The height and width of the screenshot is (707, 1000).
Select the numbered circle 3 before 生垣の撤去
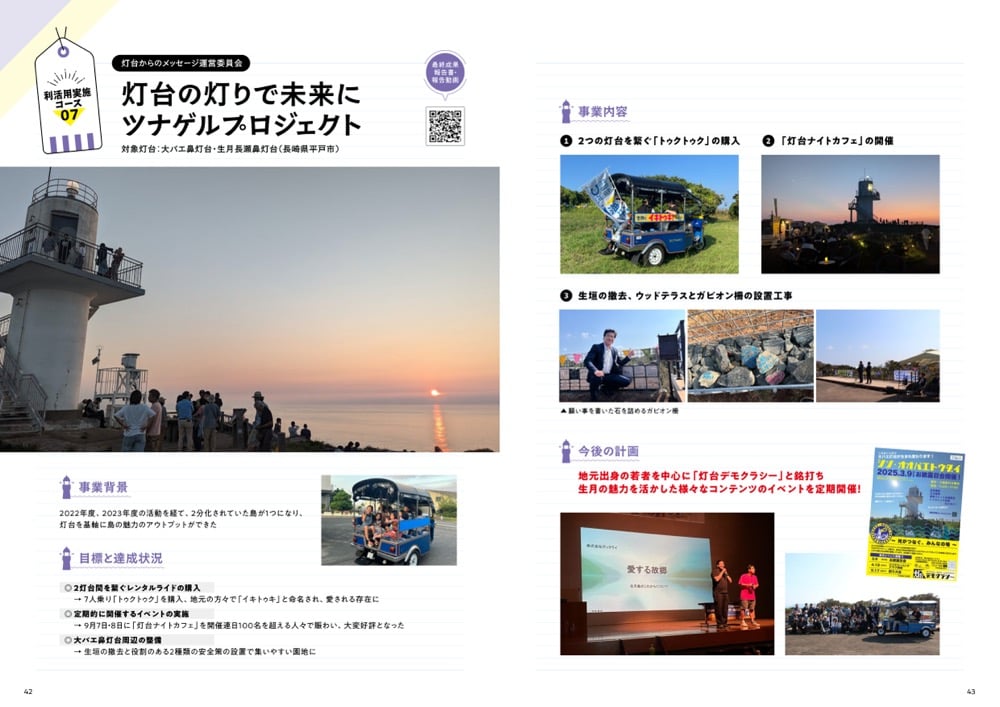[x=566, y=296]
